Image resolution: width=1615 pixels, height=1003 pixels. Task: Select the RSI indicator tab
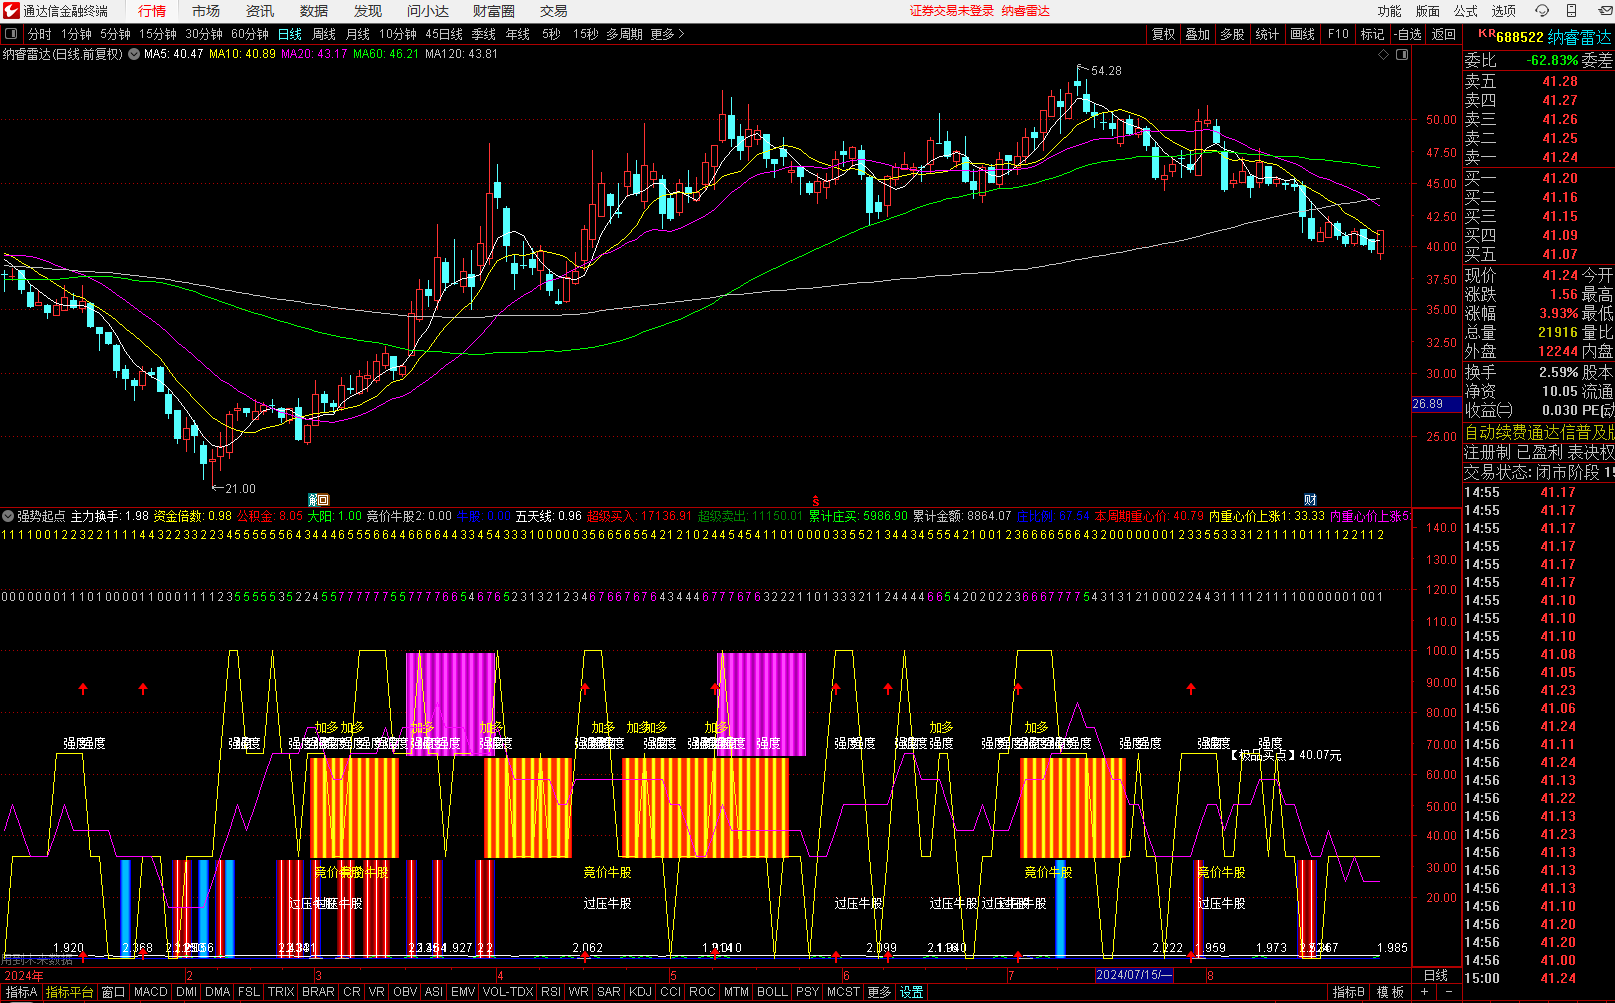(x=550, y=992)
